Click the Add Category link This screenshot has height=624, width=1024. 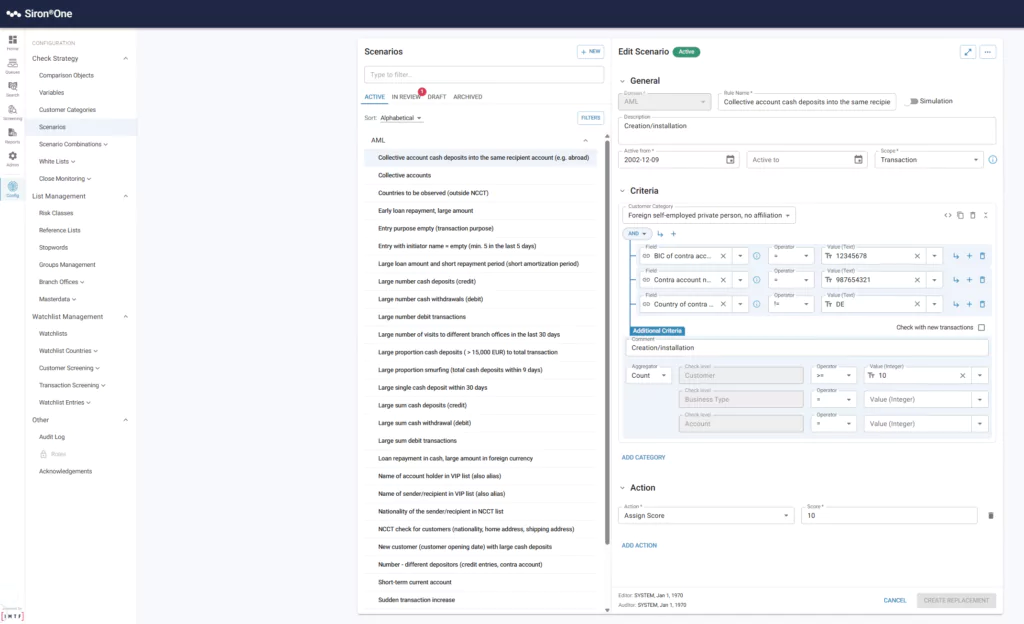(x=643, y=457)
